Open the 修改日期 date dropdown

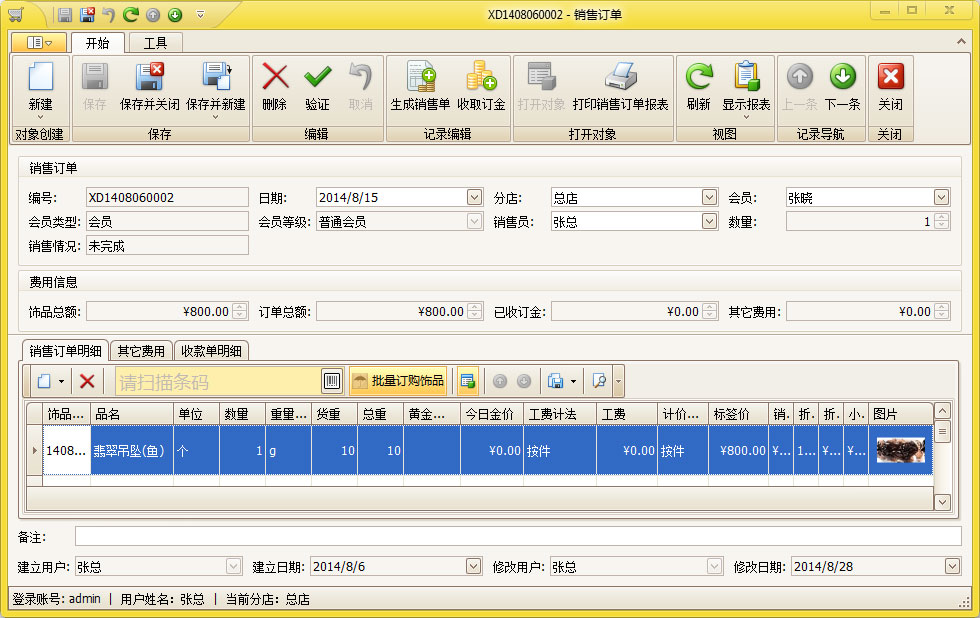pos(952,566)
